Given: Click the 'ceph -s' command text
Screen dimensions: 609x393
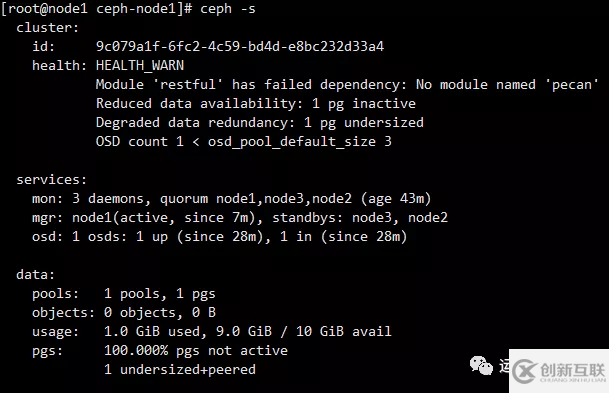Looking at the screenshot, I should pyautogui.click(x=228, y=9).
